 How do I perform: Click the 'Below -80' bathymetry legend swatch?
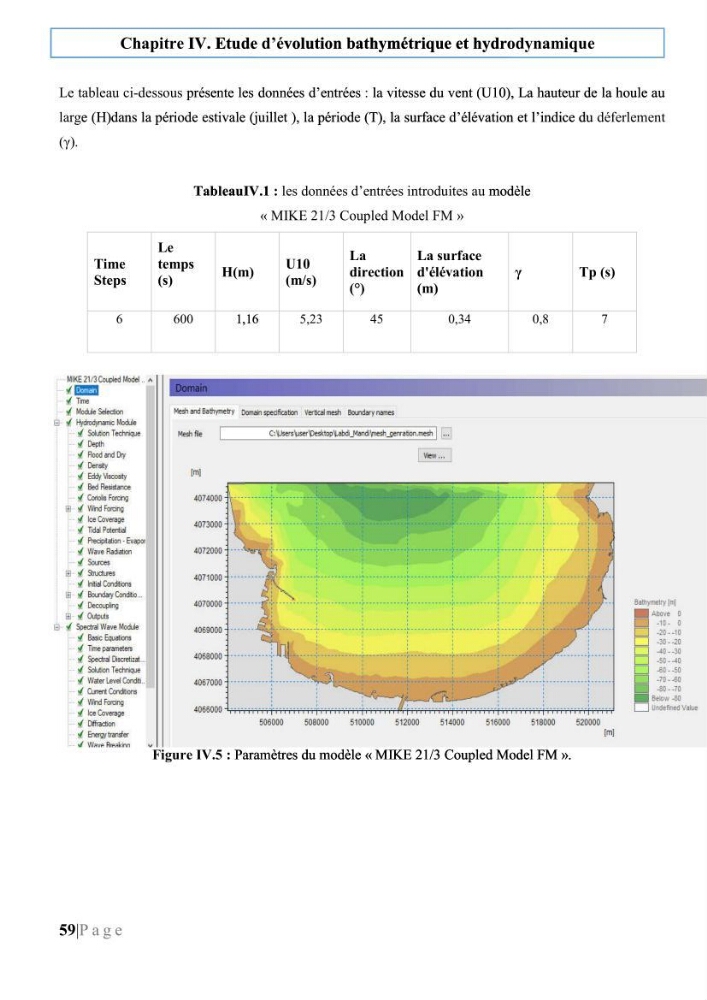[641, 698]
